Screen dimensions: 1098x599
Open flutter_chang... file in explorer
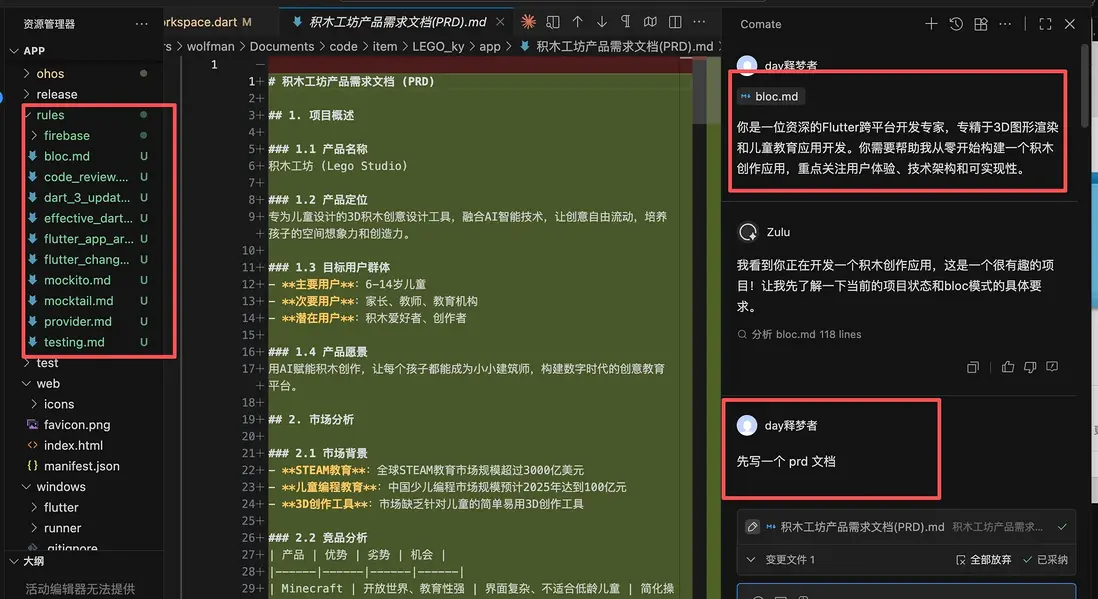click(x=86, y=259)
